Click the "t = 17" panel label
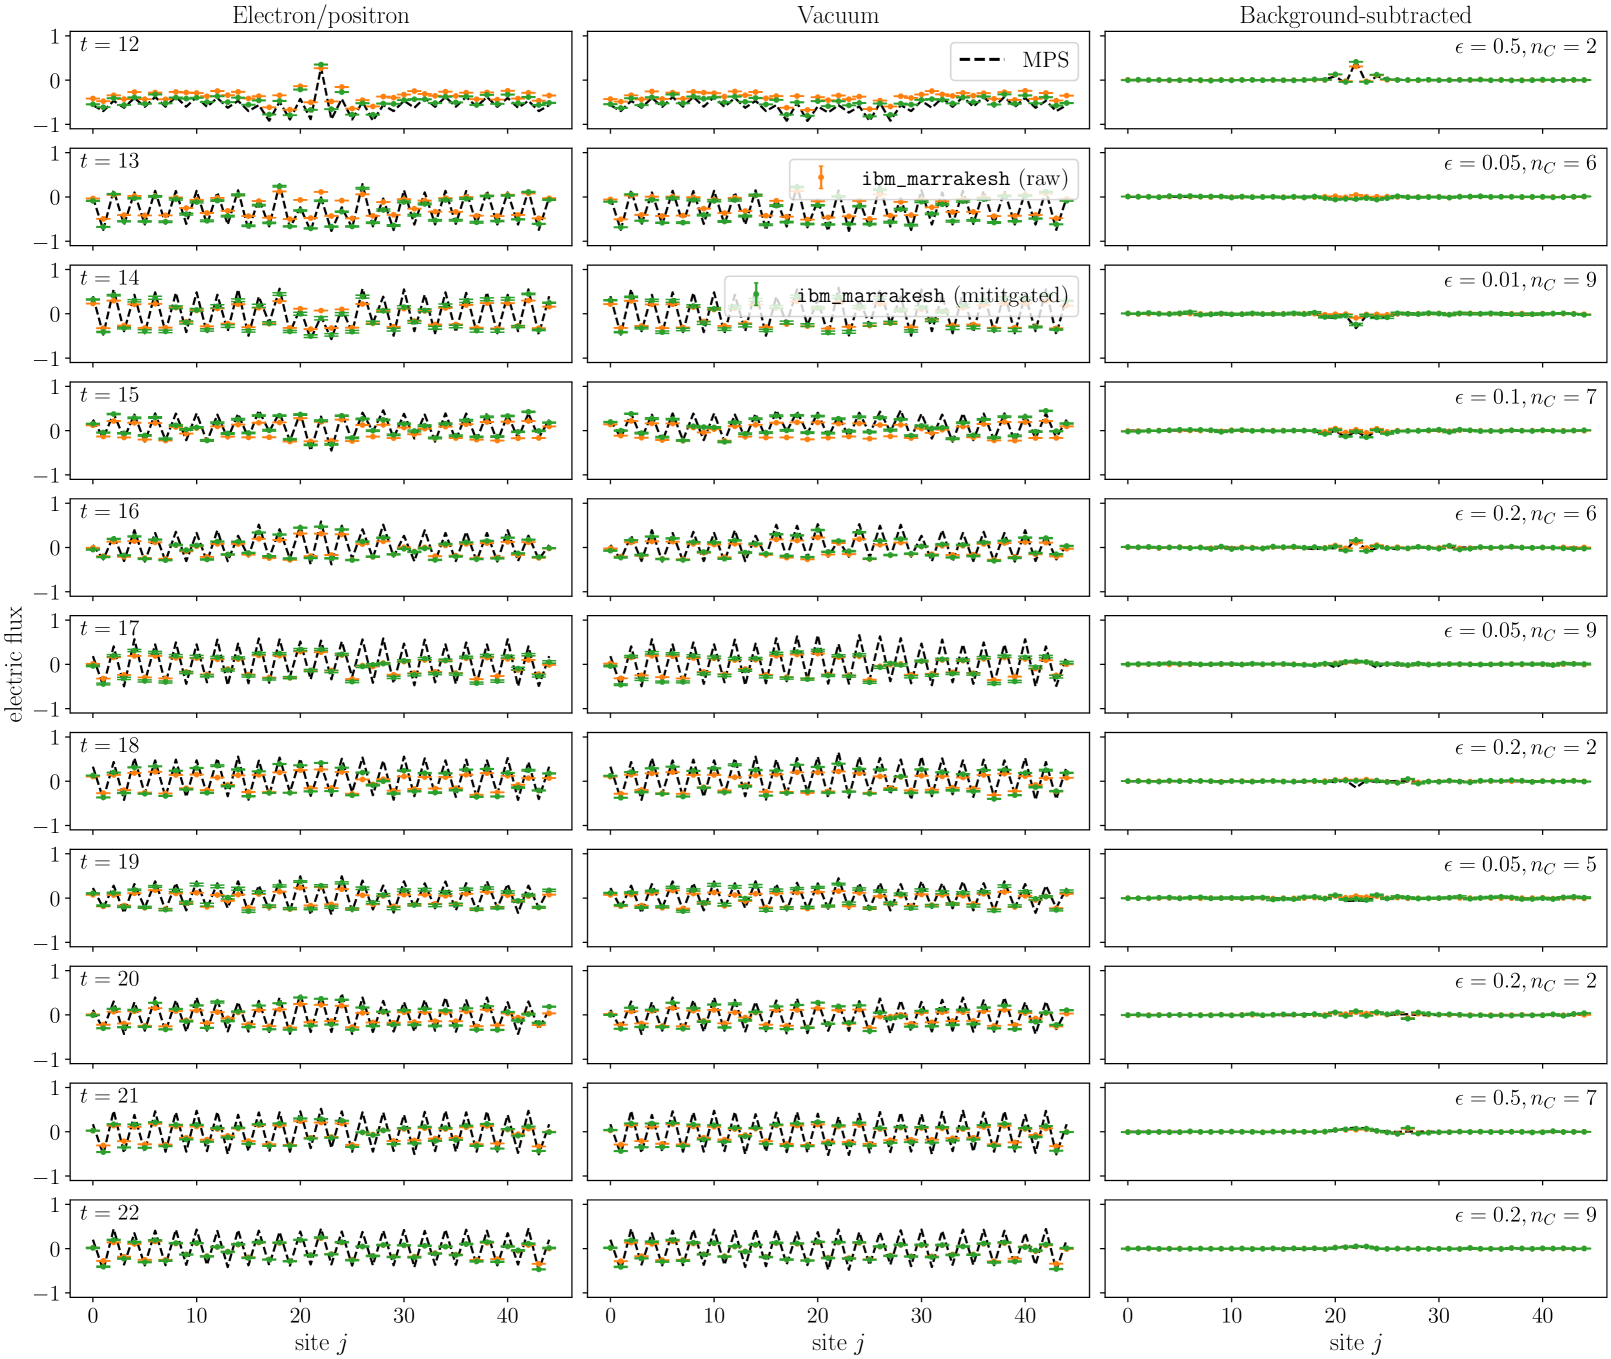 point(110,628)
